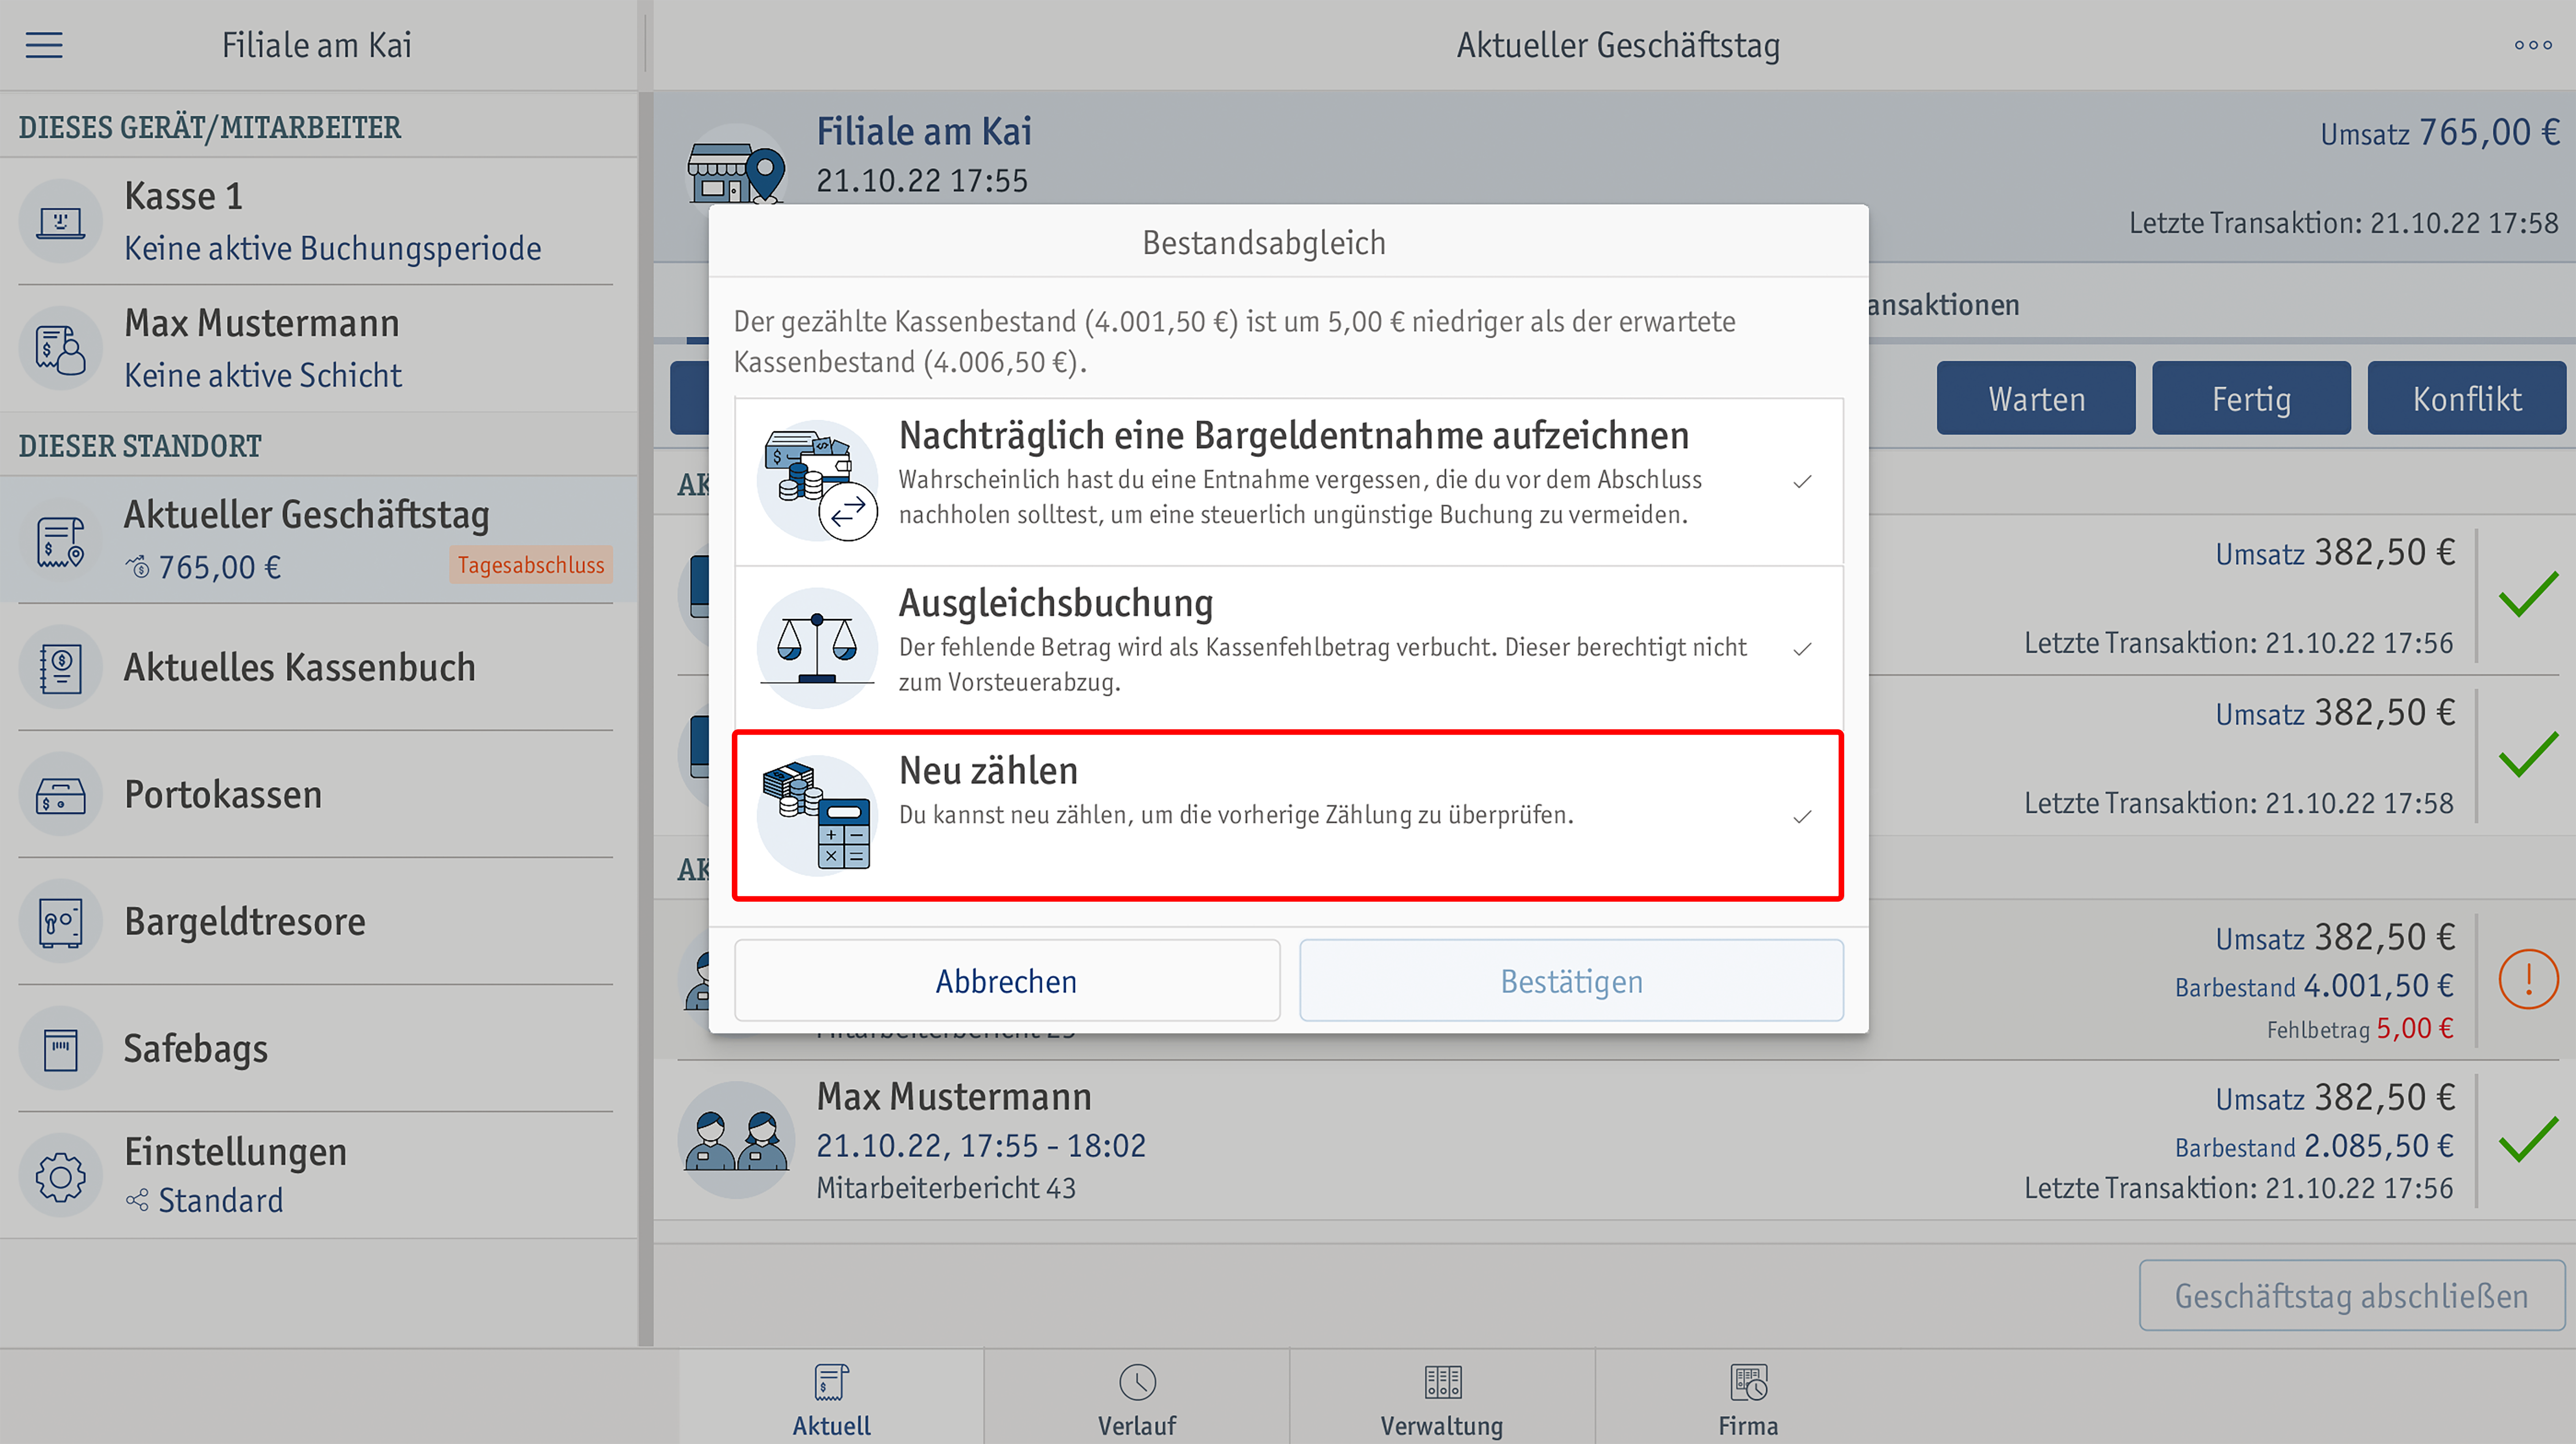Open Aktuelles Kassenbuch in sidebar
The height and width of the screenshot is (1444, 2576).
[x=318, y=668]
